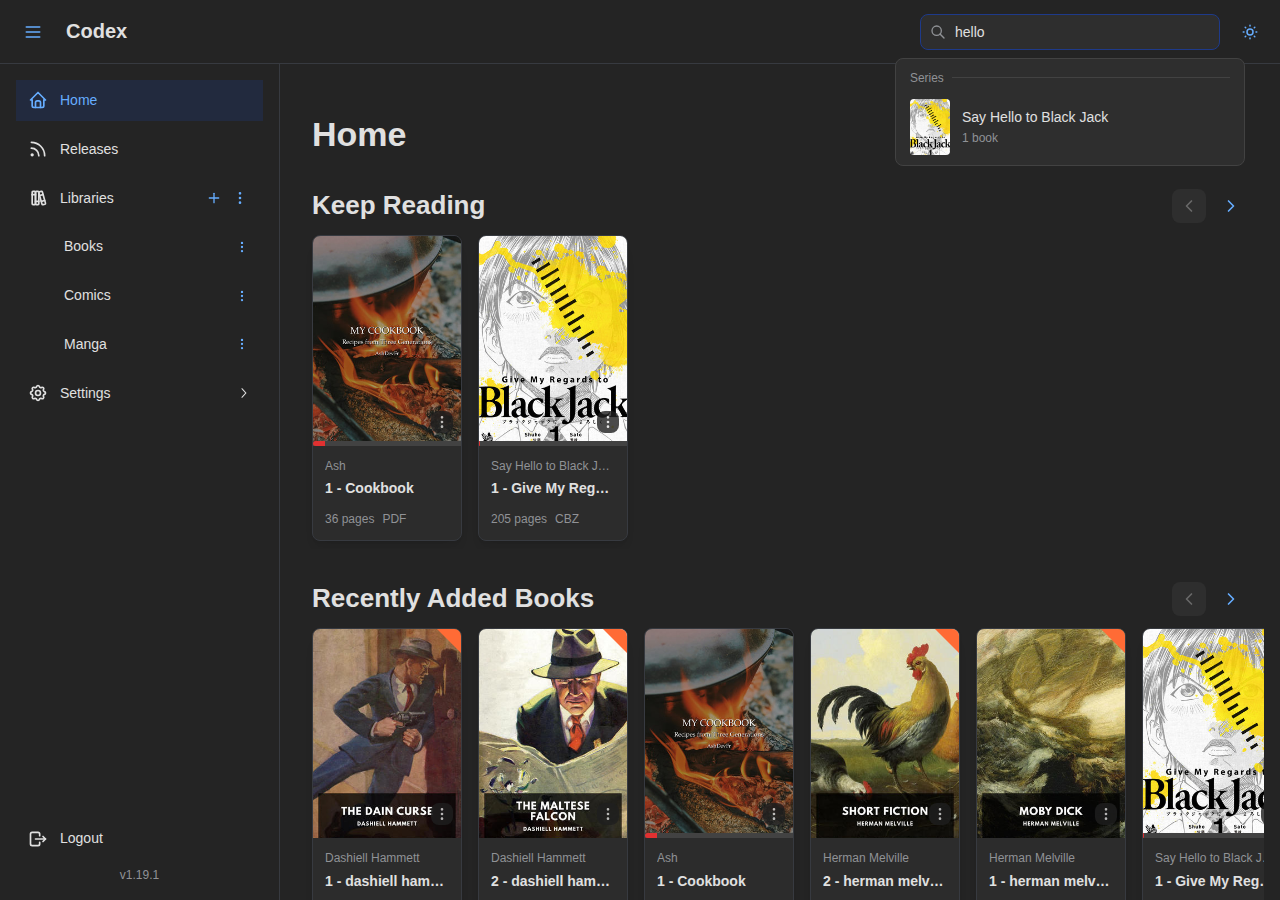Image resolution: width=1280 pixels, height=900 pixels.
Task: Open options on Recently Added Cookbook cover
Action: 774,814
